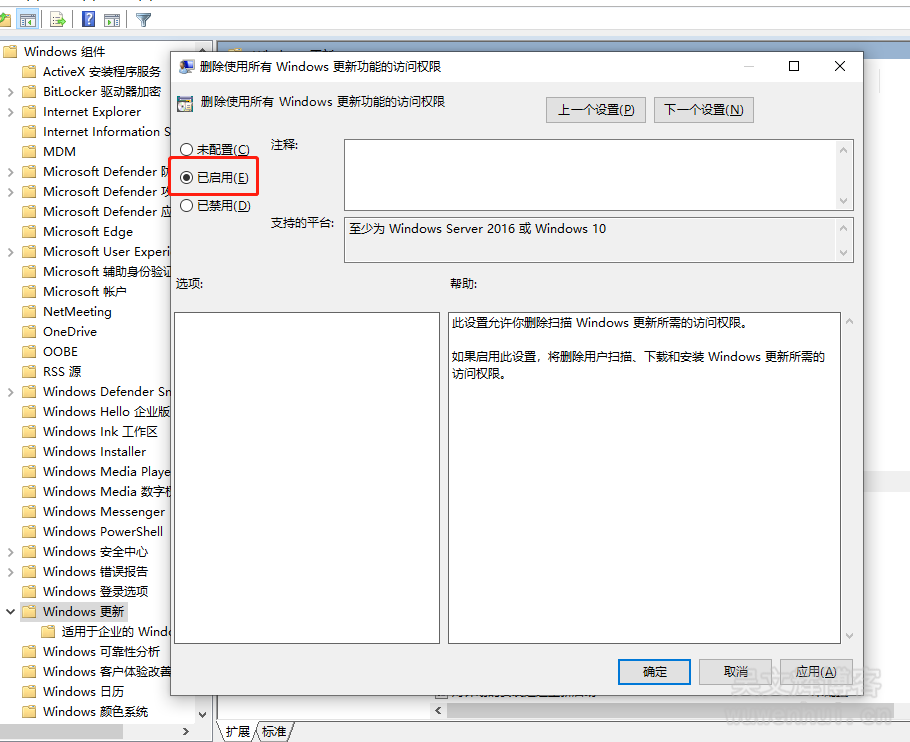
Task: Toggle the show/hide console tree icon
Action: click(x=27, y=19)
